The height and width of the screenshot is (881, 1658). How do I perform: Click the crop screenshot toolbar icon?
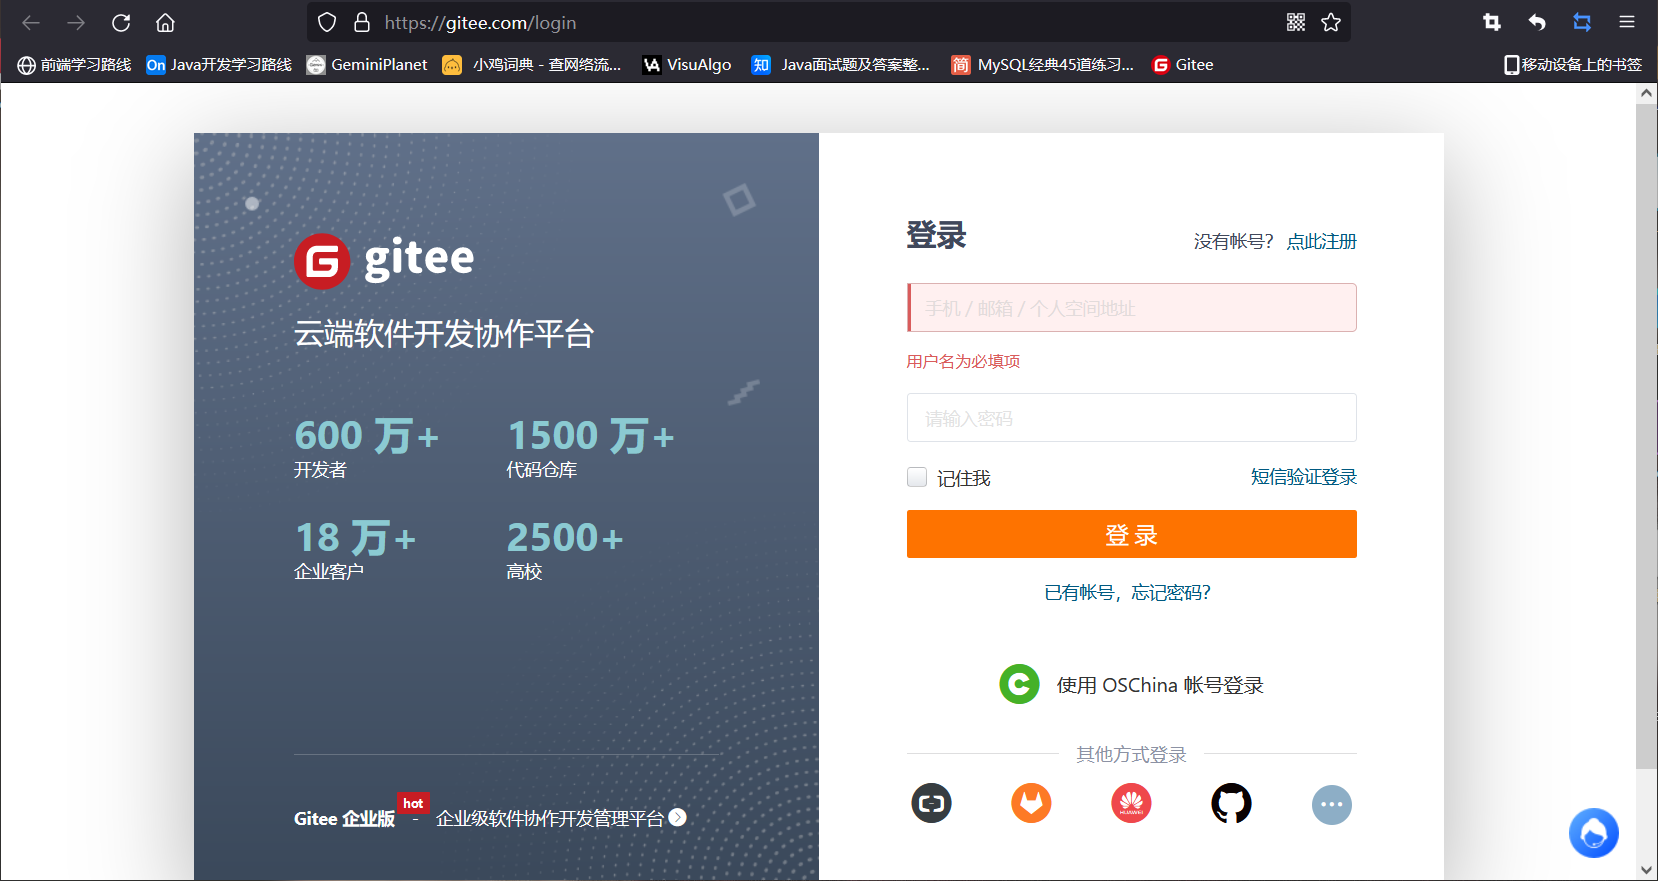[x=1492, y=22]
